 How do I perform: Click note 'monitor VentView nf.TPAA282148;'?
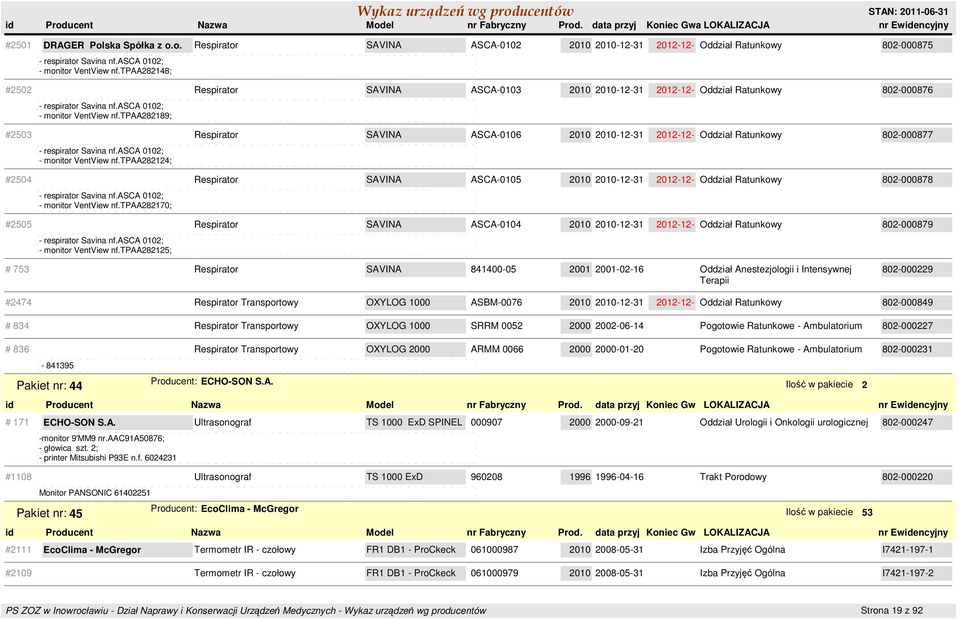107,71
